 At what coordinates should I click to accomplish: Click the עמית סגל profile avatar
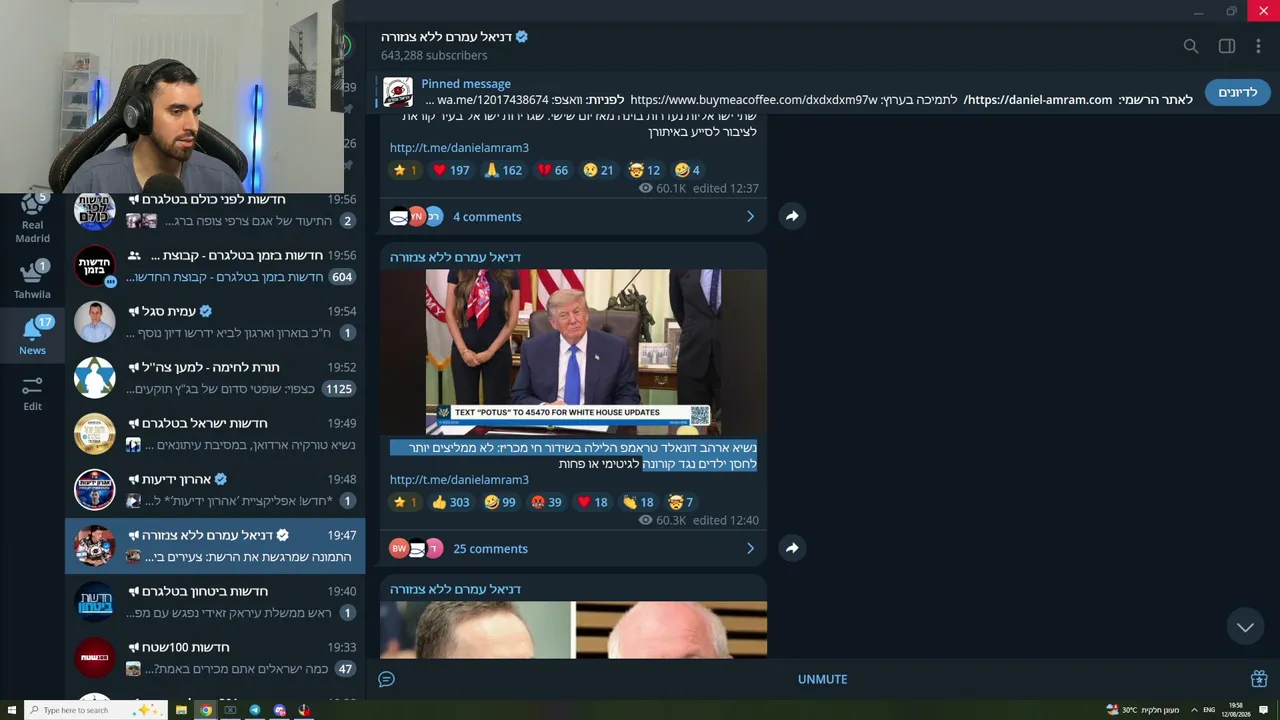[95, 322]
